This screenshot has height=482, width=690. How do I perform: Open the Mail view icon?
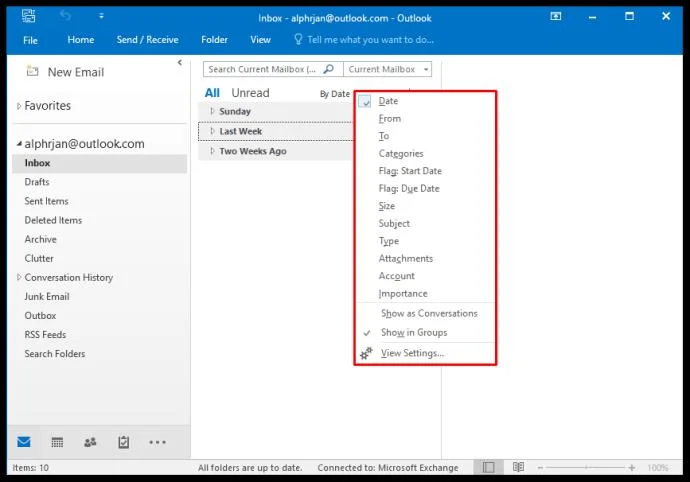click(24, 442)
